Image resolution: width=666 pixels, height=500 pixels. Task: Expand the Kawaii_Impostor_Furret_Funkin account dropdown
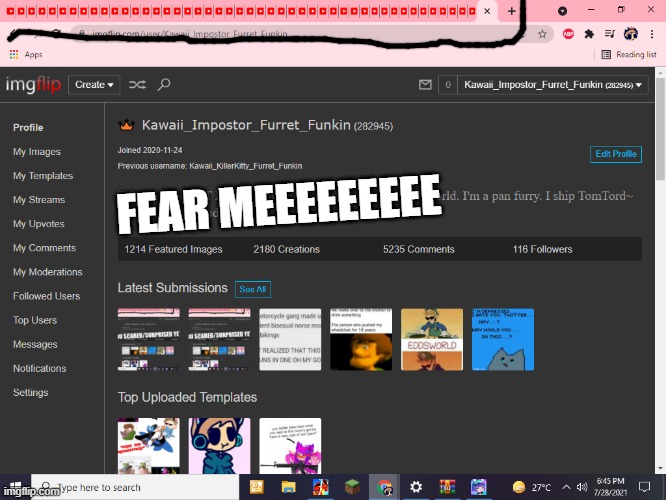[x=553, y=85]
